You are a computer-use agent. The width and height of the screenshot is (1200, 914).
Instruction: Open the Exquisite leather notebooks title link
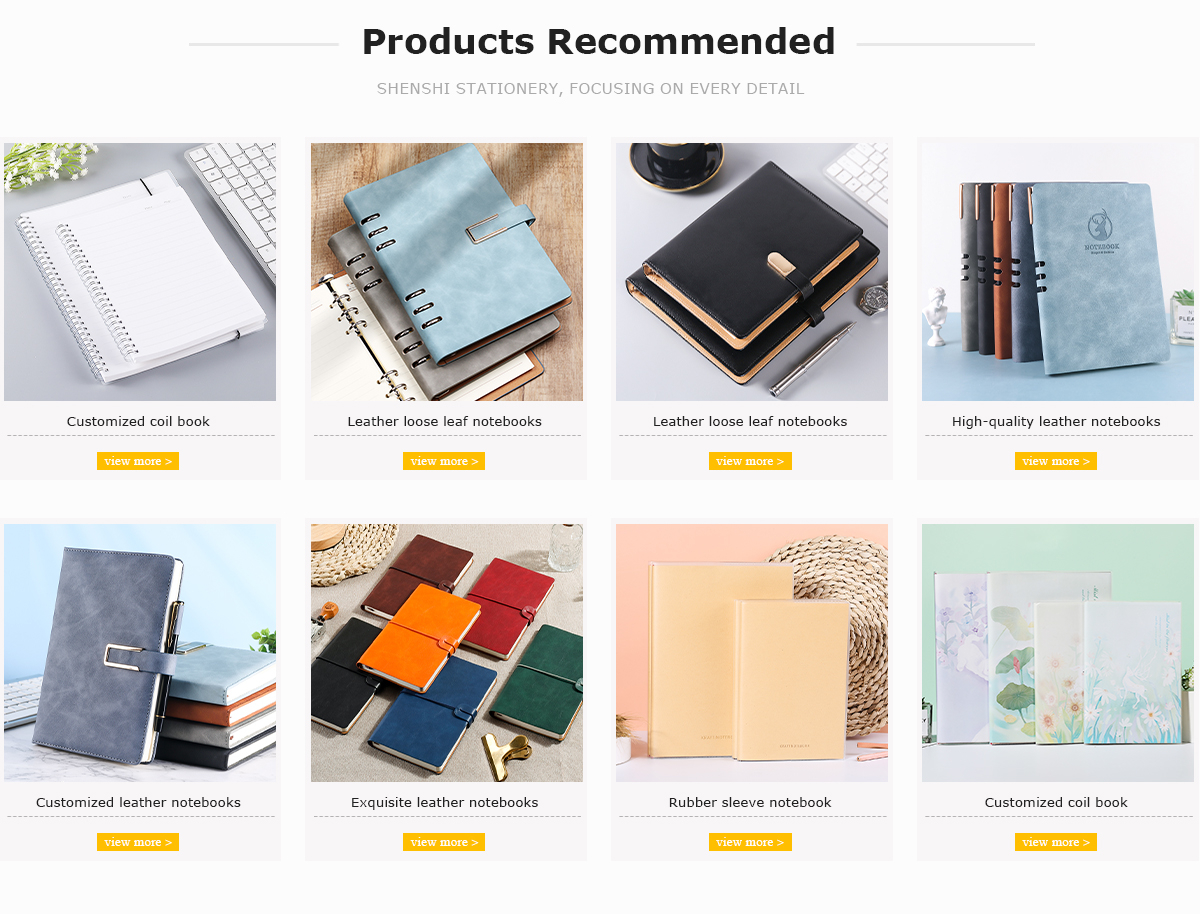click(444, 802)
